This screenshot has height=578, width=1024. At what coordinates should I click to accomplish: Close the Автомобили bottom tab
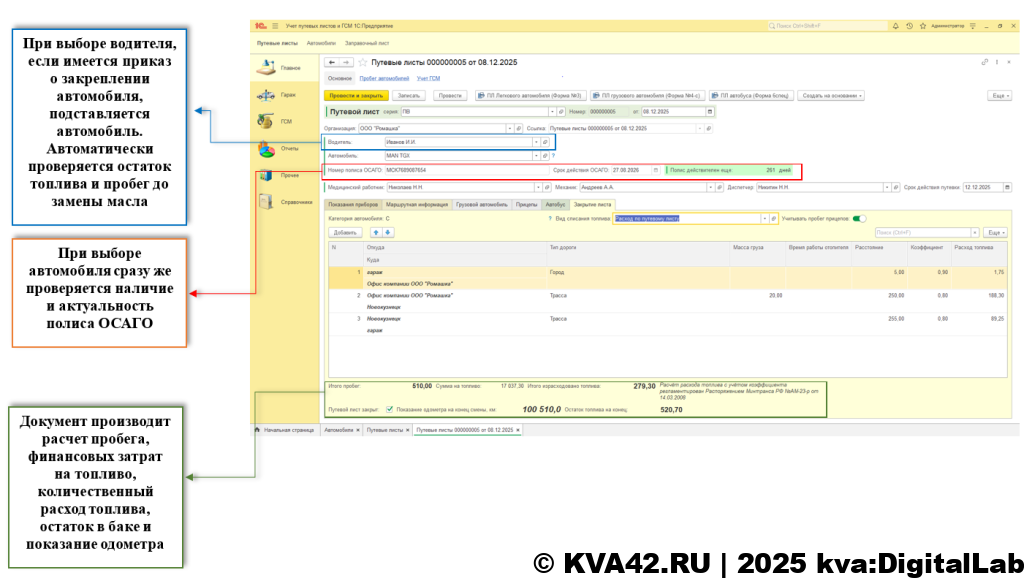click(357, 429)
